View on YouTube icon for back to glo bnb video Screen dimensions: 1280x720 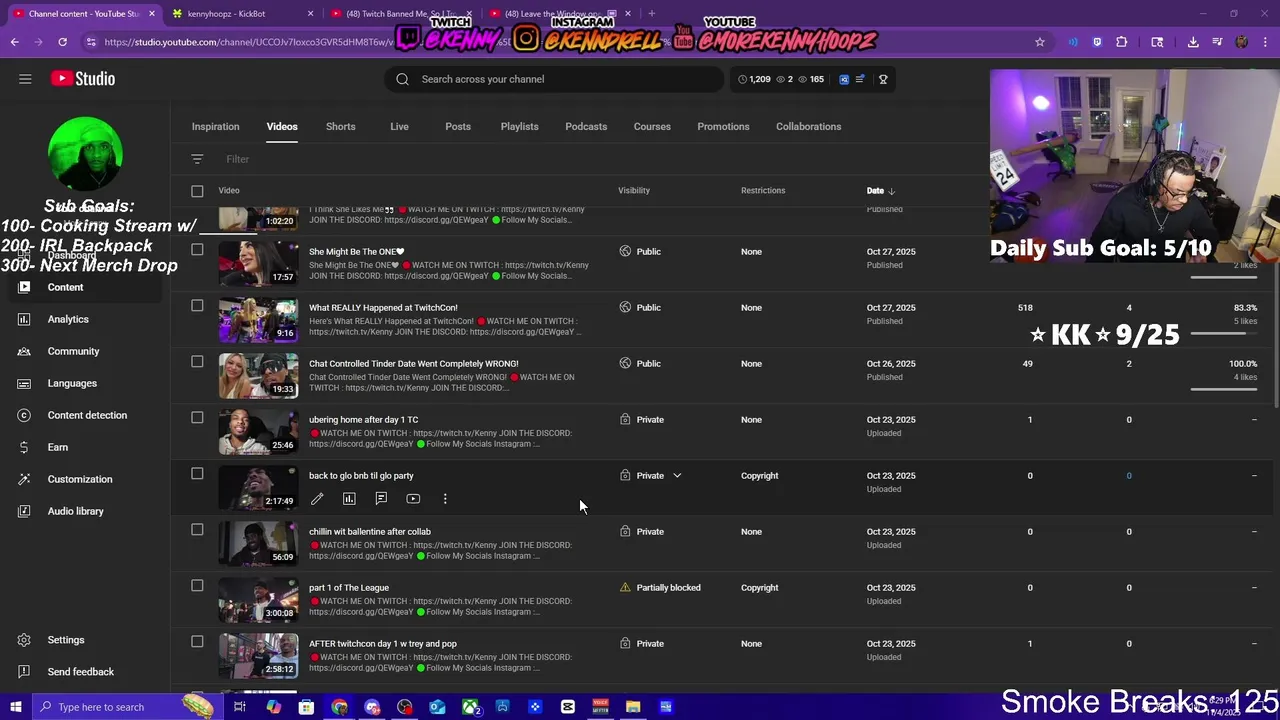[x=413, y=498]
